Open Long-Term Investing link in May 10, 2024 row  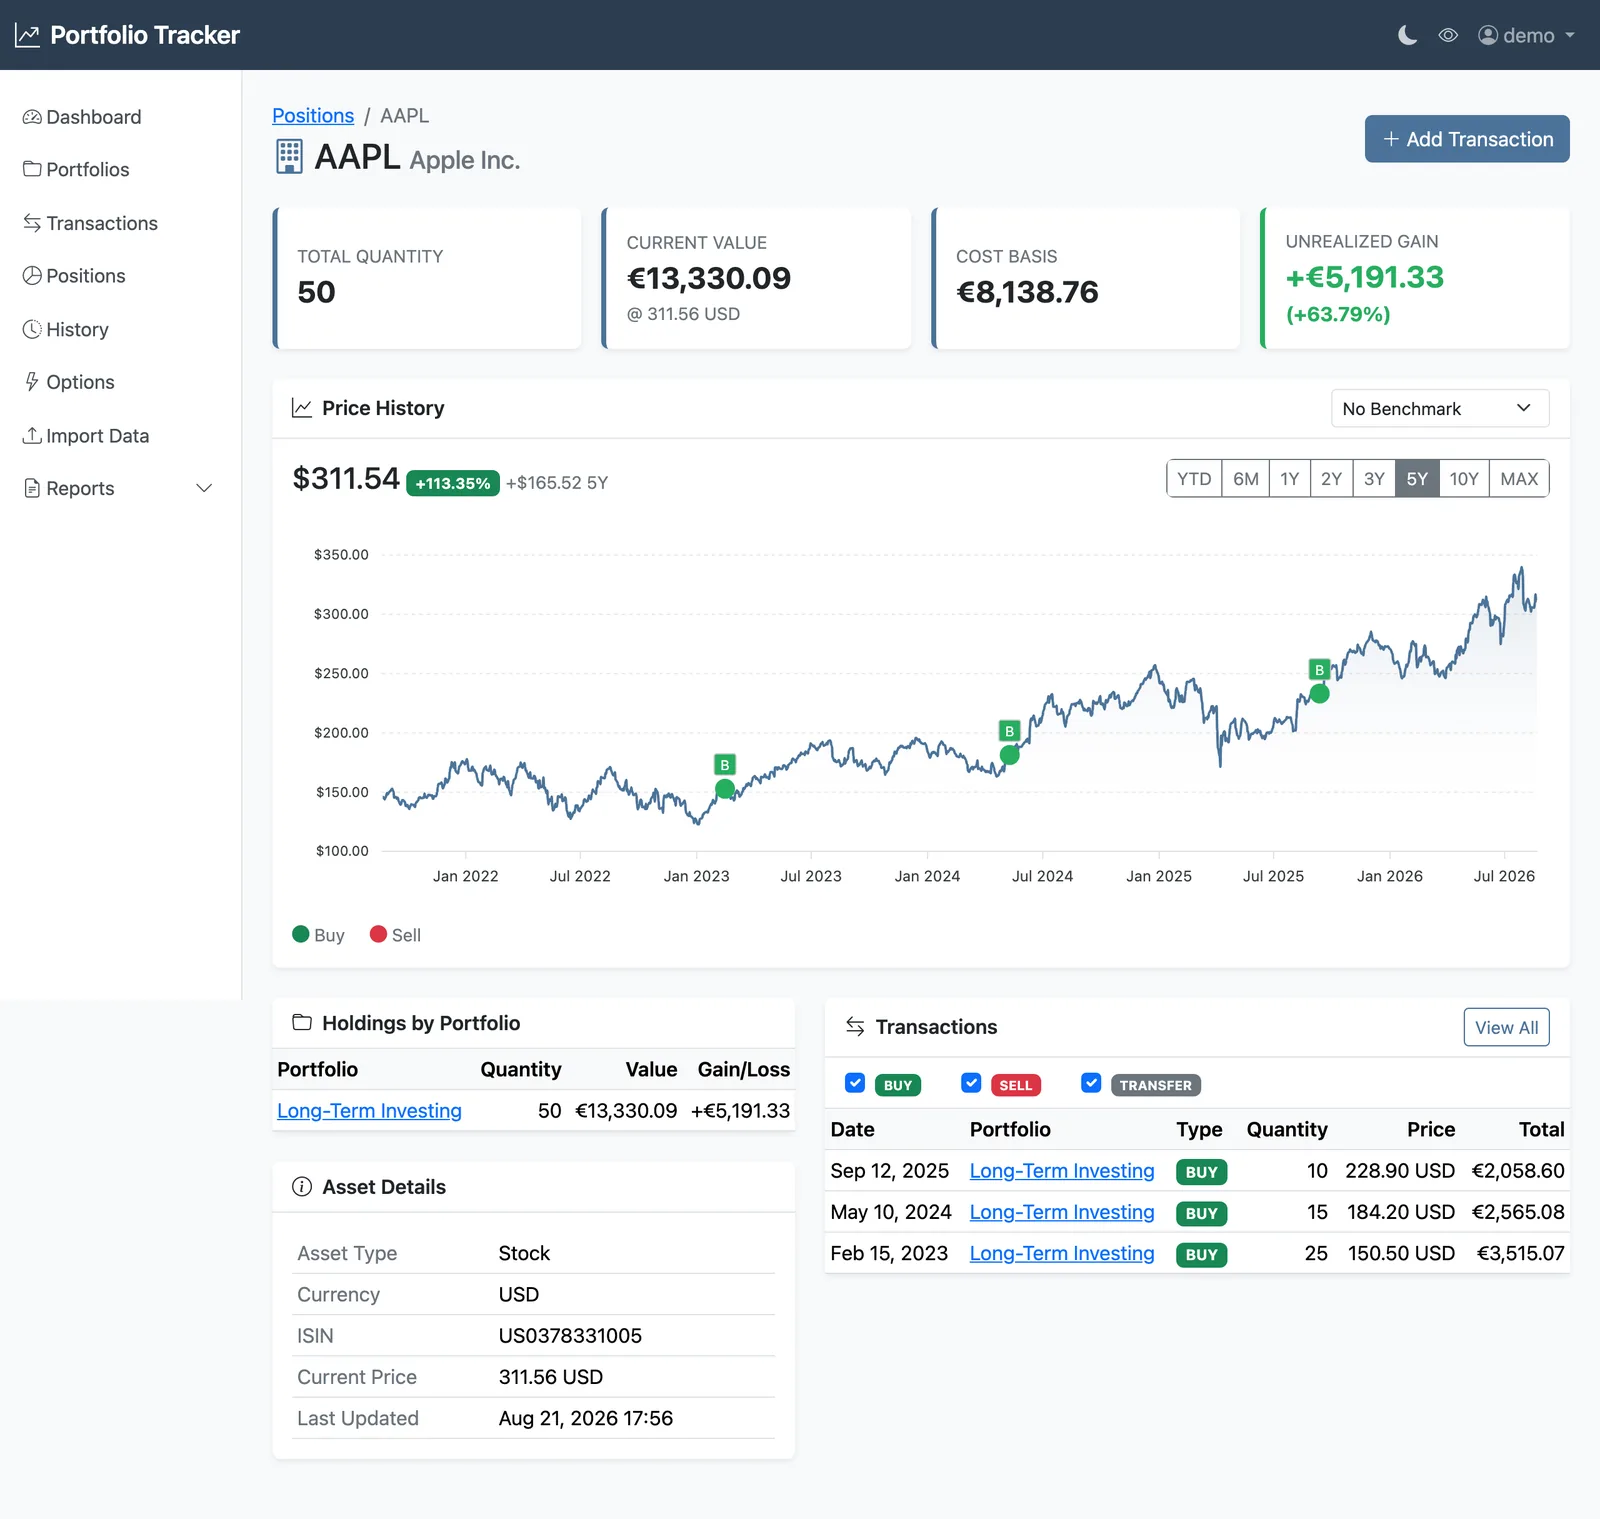pos(1062,1212)
